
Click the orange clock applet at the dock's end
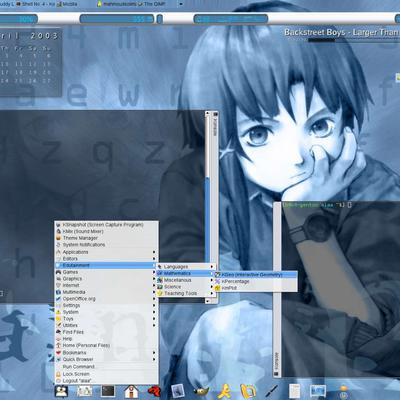coord(344,392)
